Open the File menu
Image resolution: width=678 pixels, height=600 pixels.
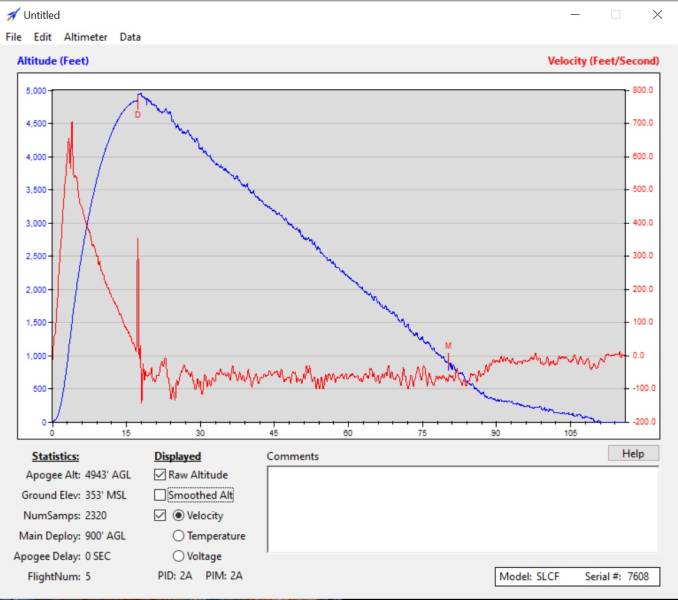13,37
